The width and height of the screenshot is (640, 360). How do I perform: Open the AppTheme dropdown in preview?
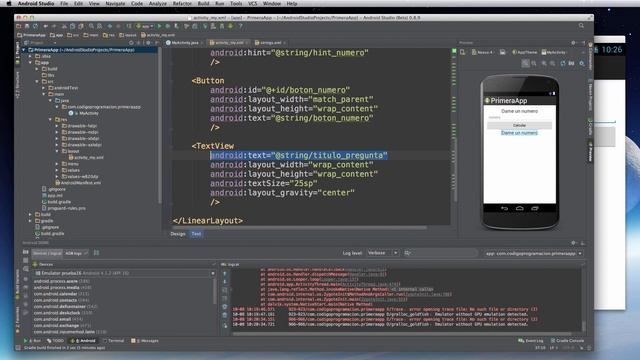(525, 52)
